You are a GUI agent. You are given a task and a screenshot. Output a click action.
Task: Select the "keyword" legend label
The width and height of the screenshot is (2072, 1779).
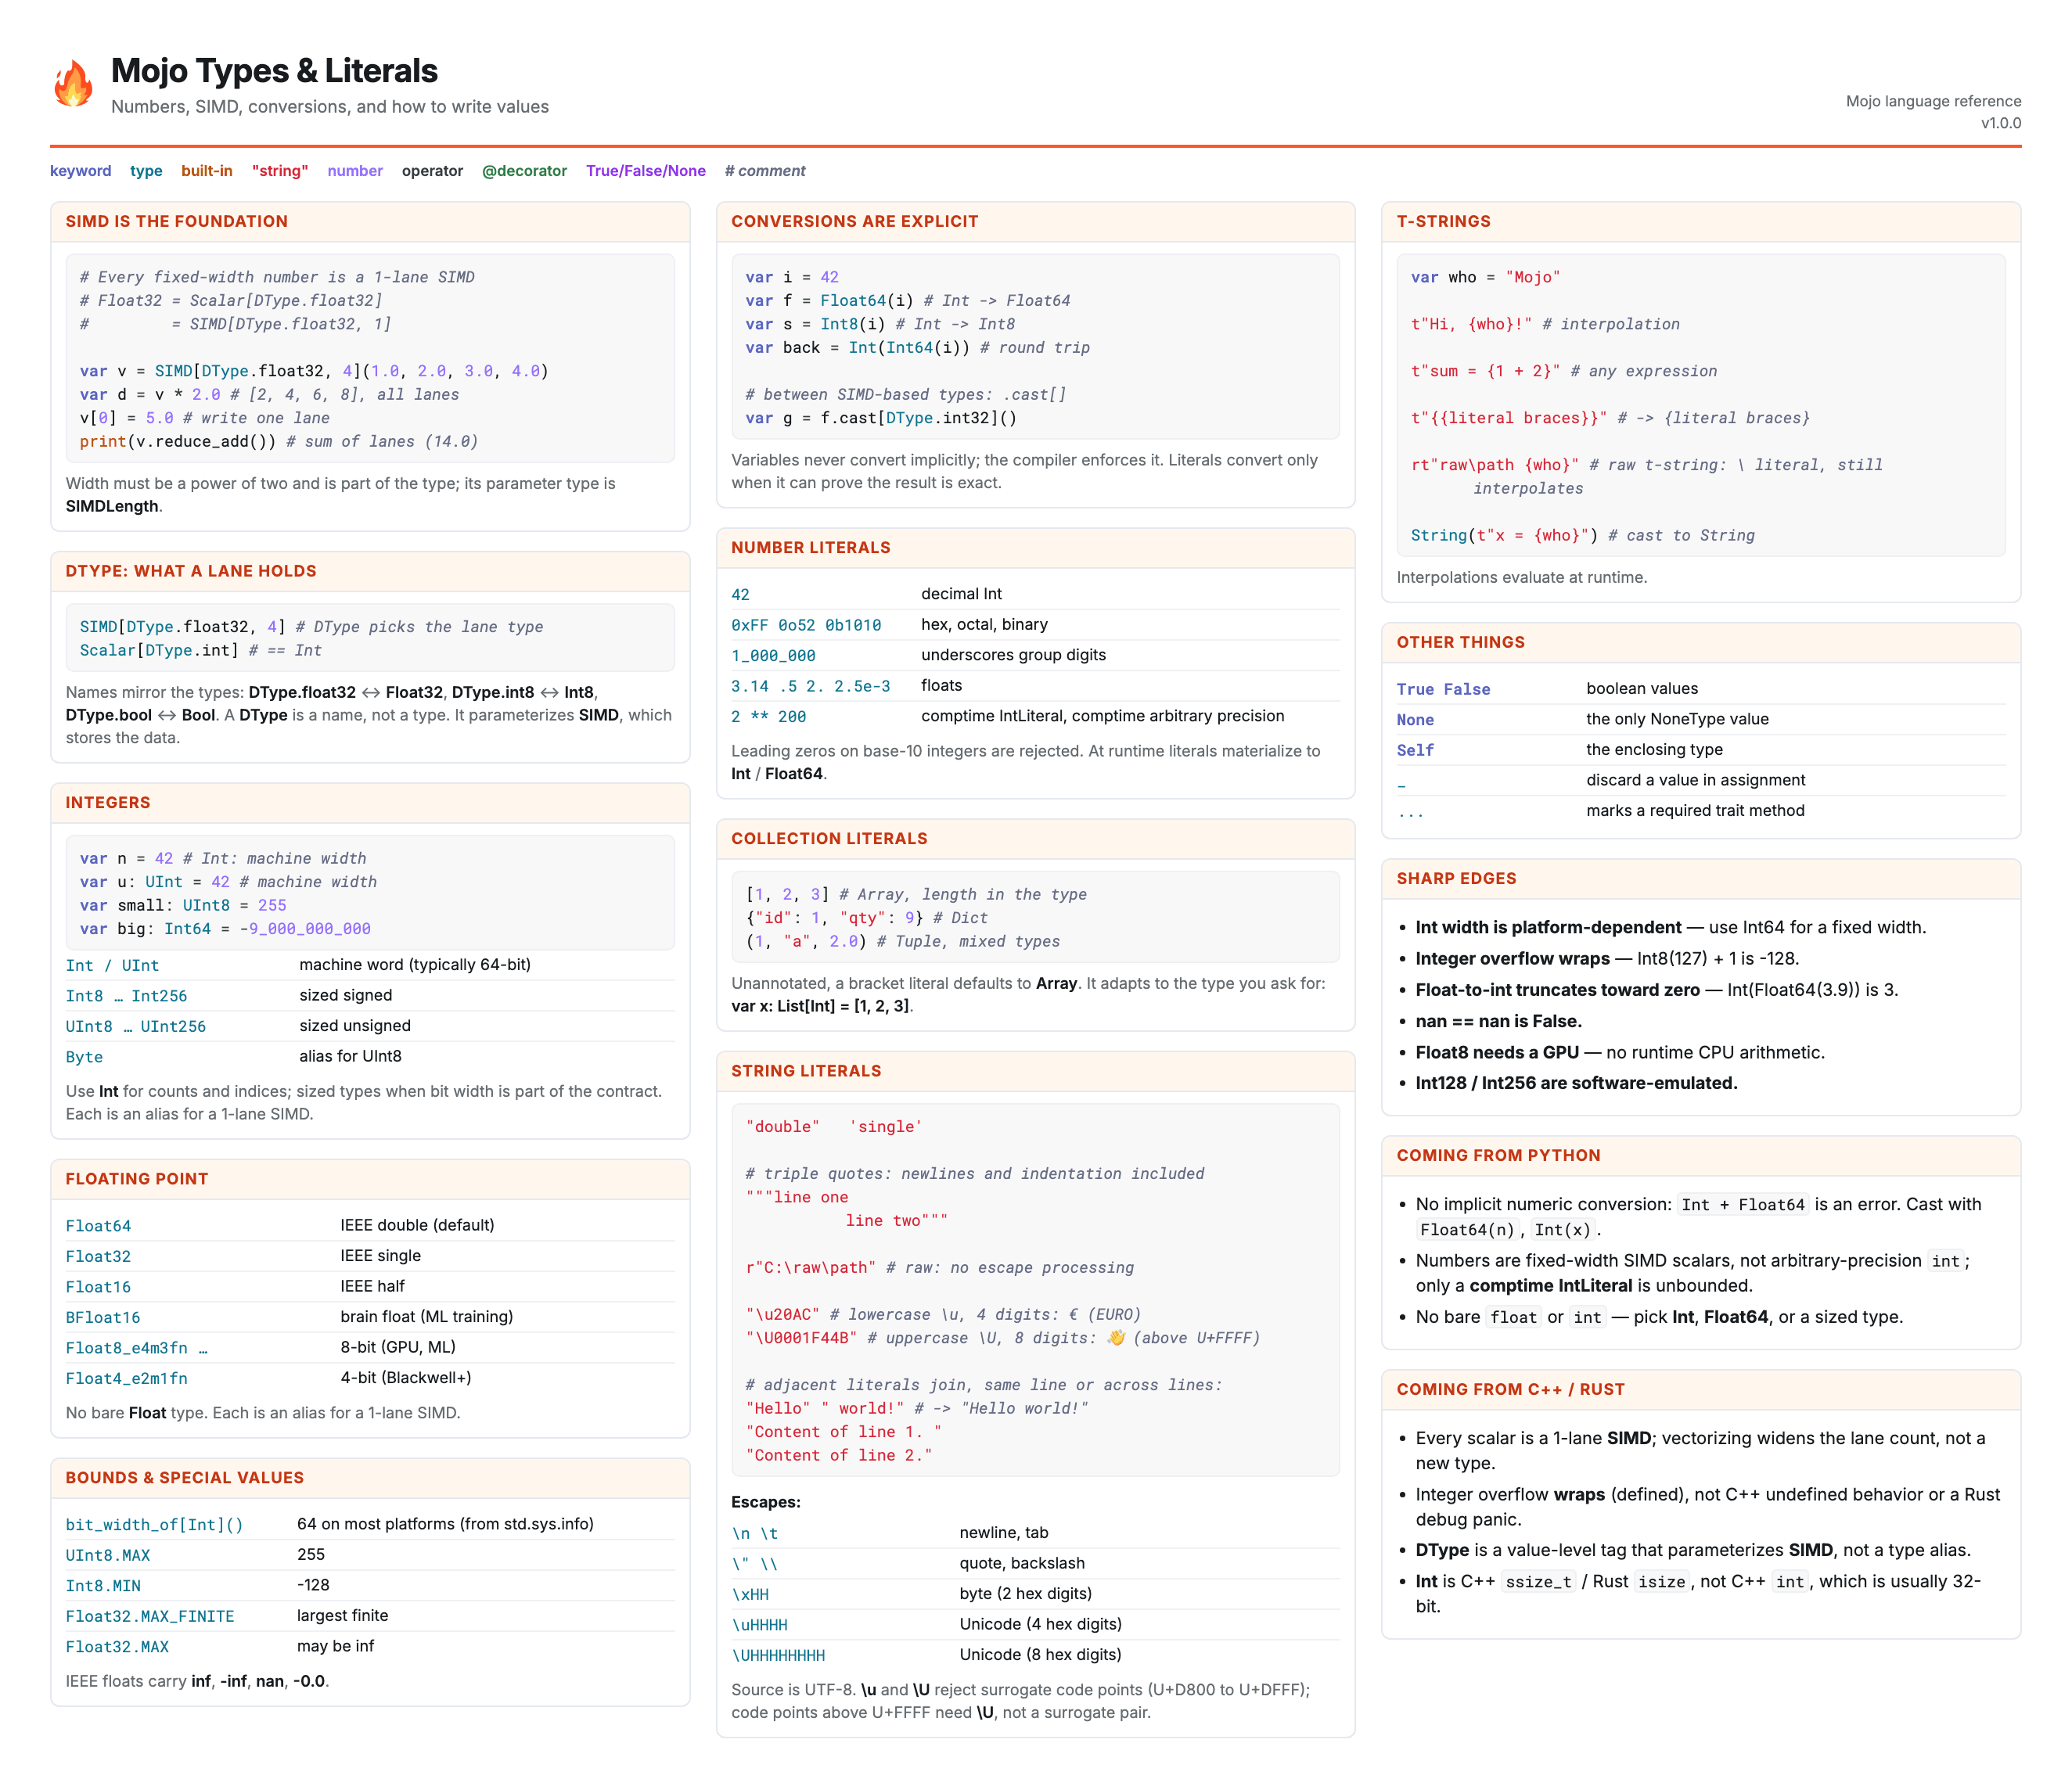coord(81,171)
